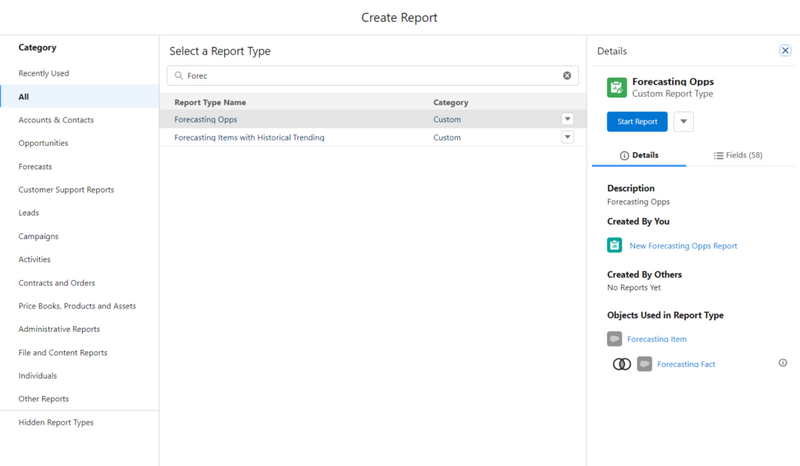Image resolution: width=800 pixels, height=466 pixels.
Task: Expand the arrow next to Start Report
Action: pos(684,121)
